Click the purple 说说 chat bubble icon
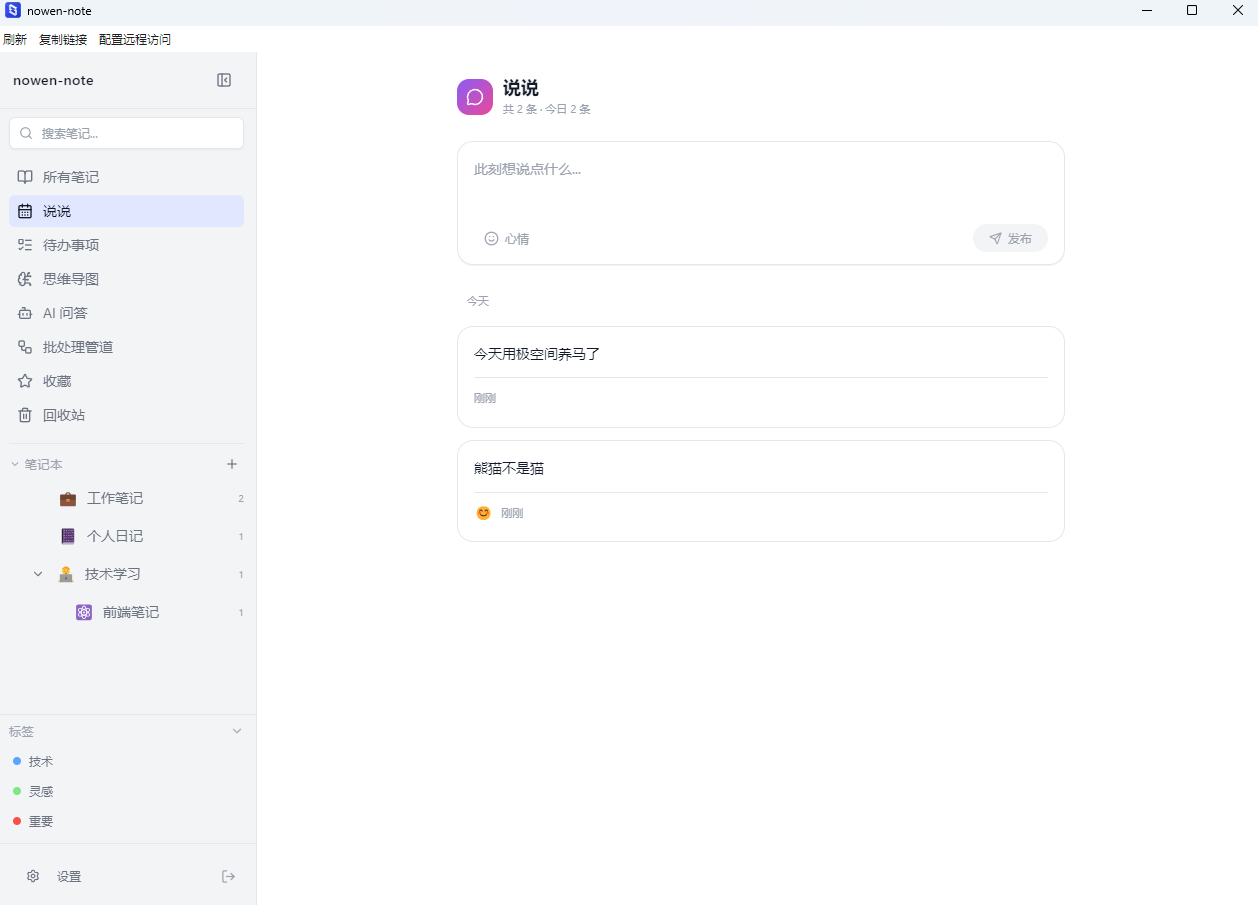 [x=475, y=97]
